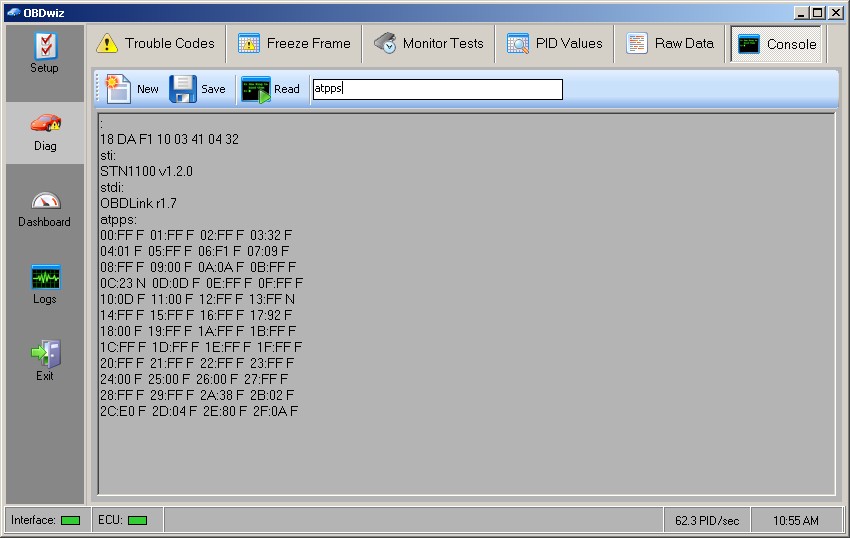Open the Monitor Tests tab
850x538 pixels.
pyautogui.click(x=428, y=43)
